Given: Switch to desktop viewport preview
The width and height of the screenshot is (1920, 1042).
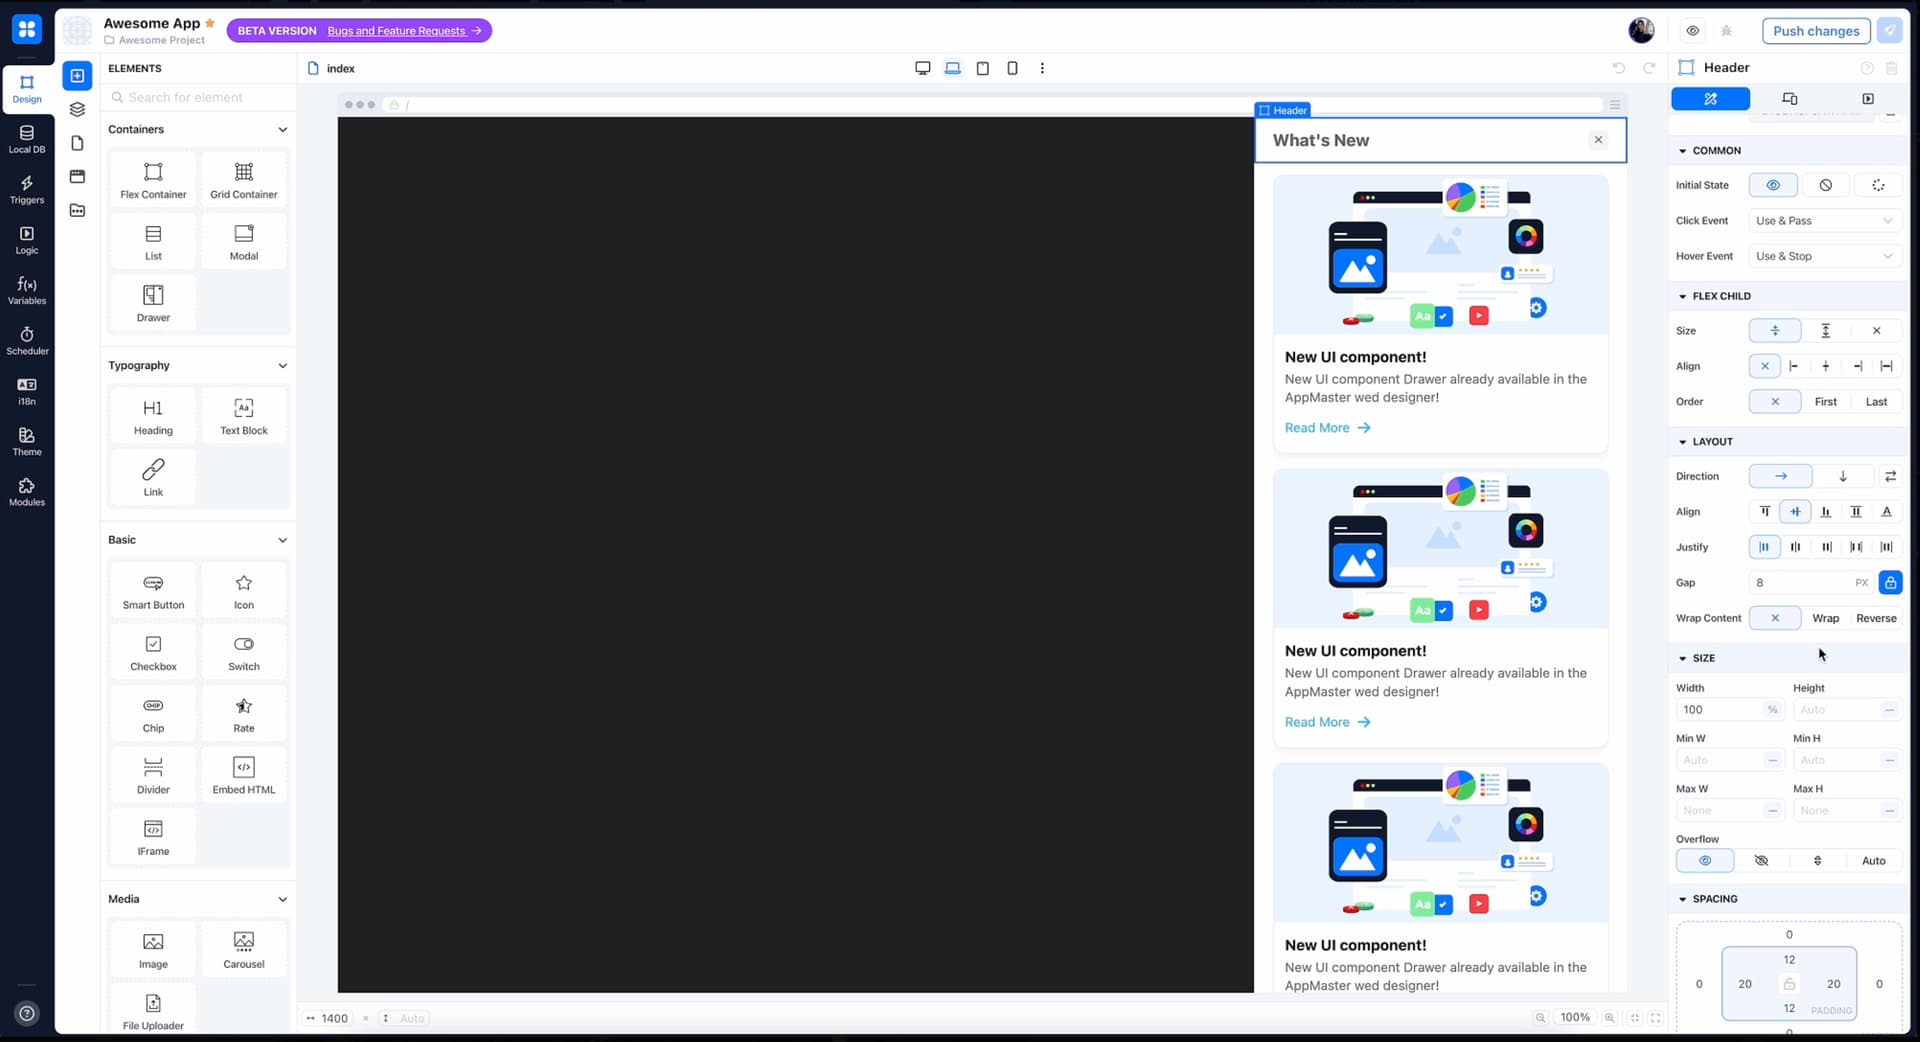Looking at the screenshot, I should click(x=923, y=68).
